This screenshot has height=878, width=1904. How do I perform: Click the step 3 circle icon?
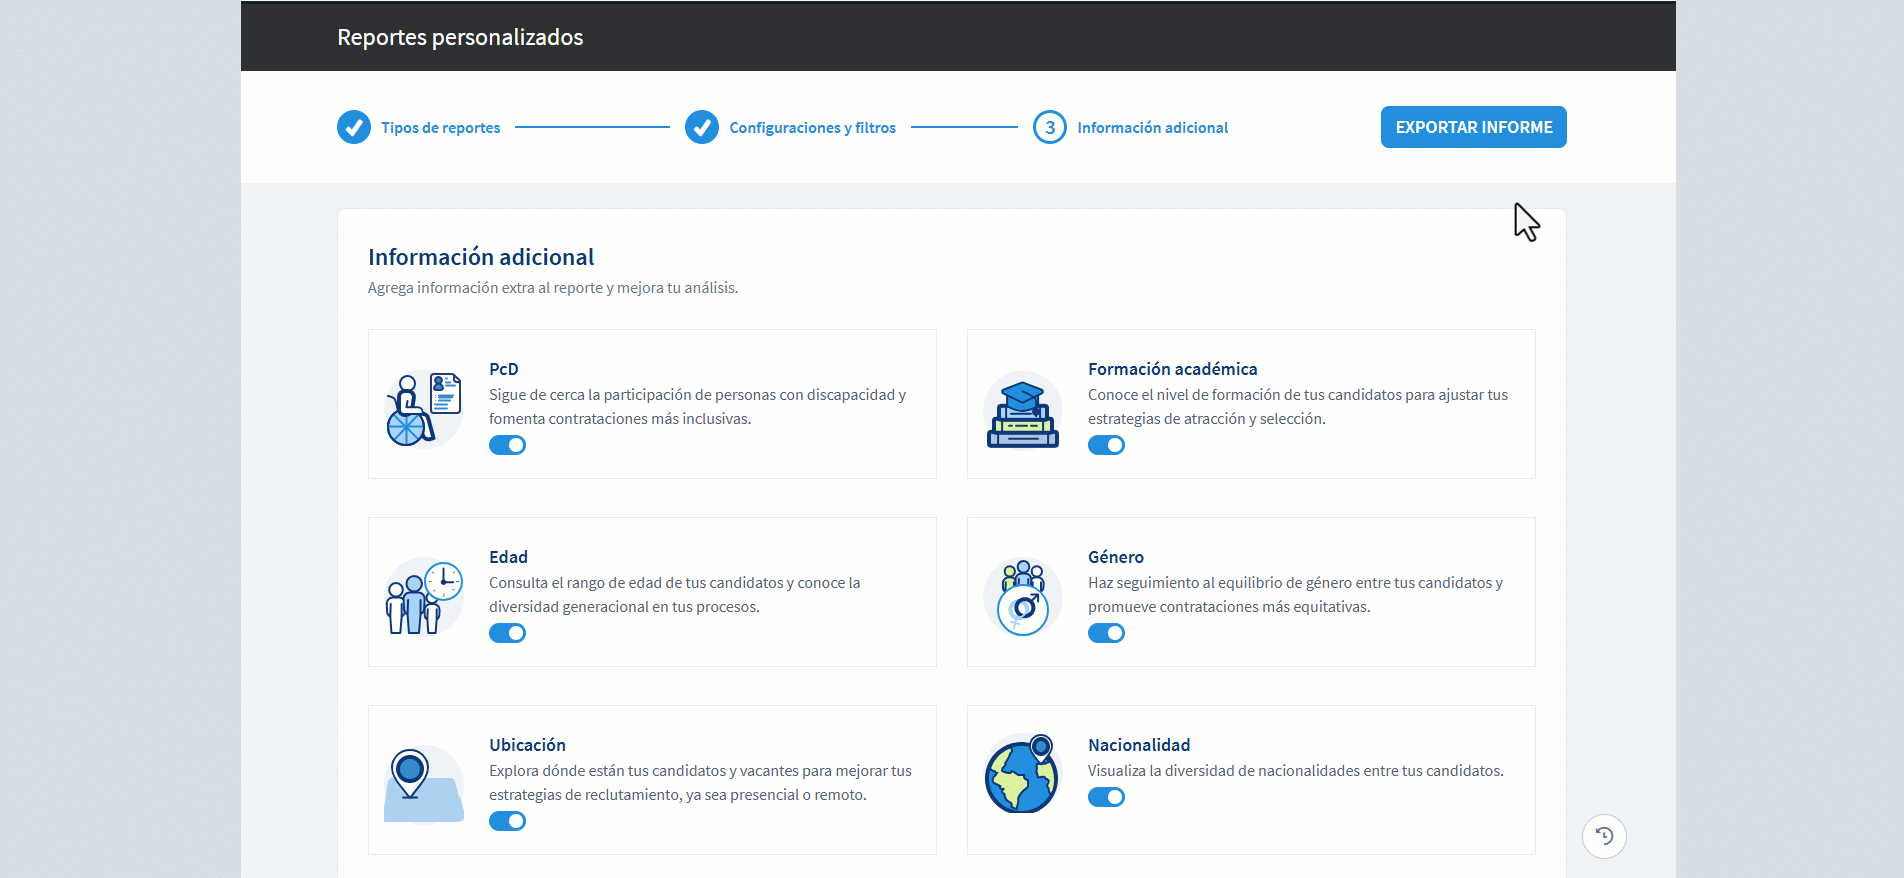point(1050,127)
